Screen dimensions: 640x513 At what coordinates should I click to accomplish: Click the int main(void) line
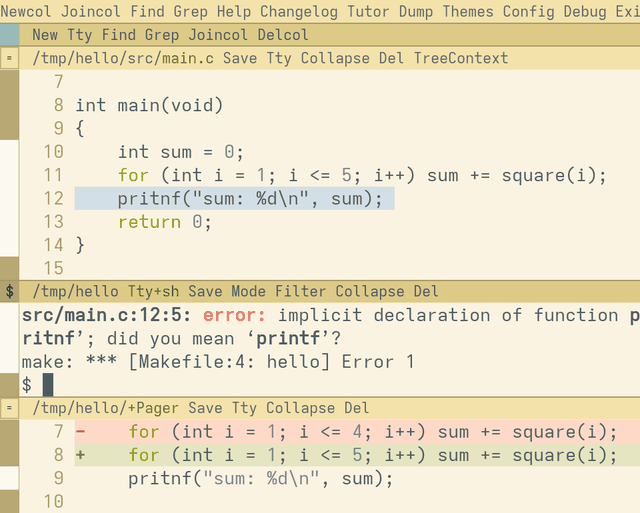tap(149, 105)
